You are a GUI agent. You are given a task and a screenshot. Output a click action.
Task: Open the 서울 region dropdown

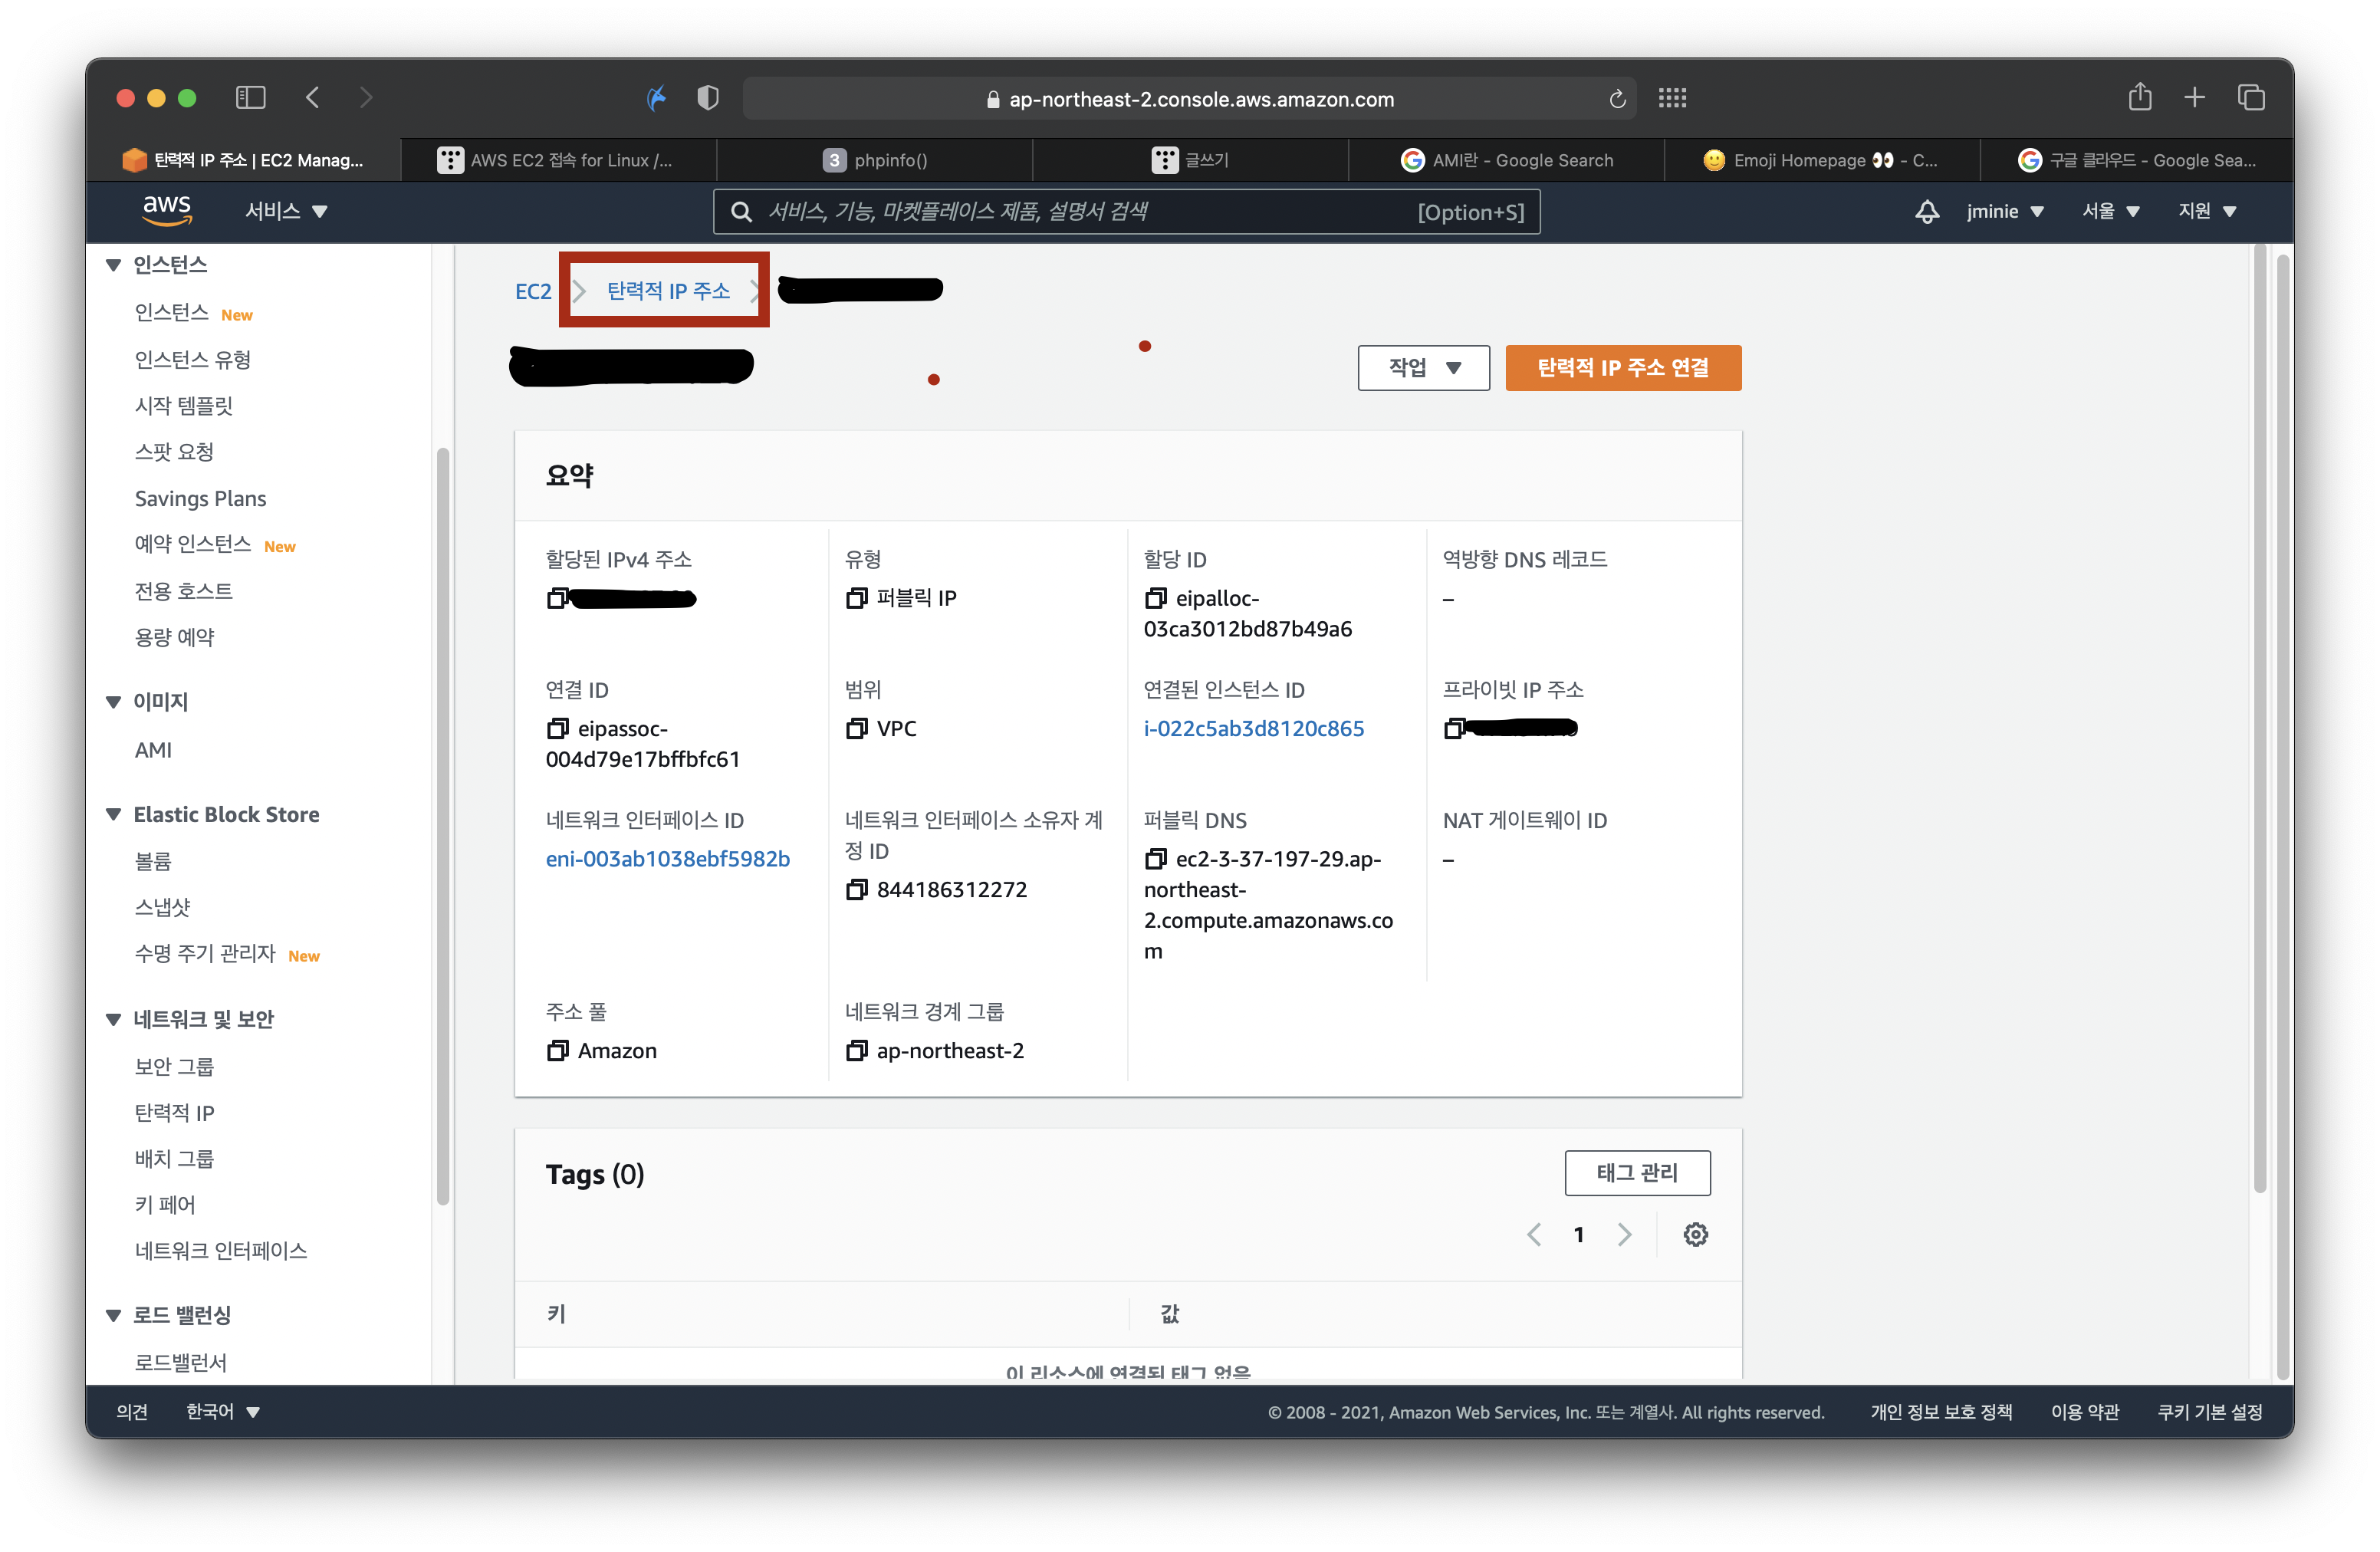[2110, 211]
